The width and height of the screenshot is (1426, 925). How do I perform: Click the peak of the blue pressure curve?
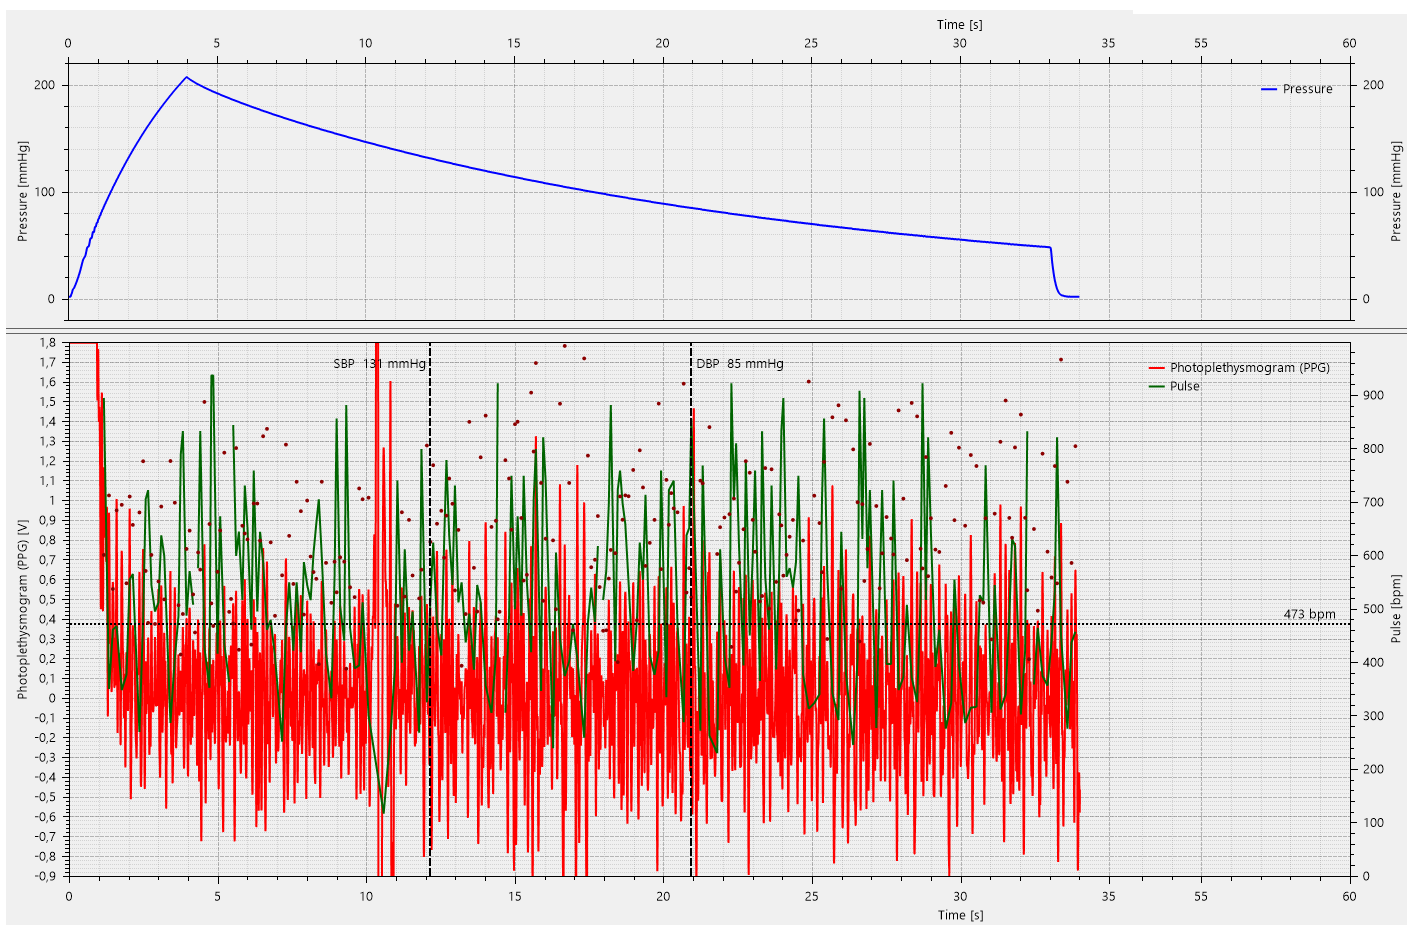(x=186, y=77)
